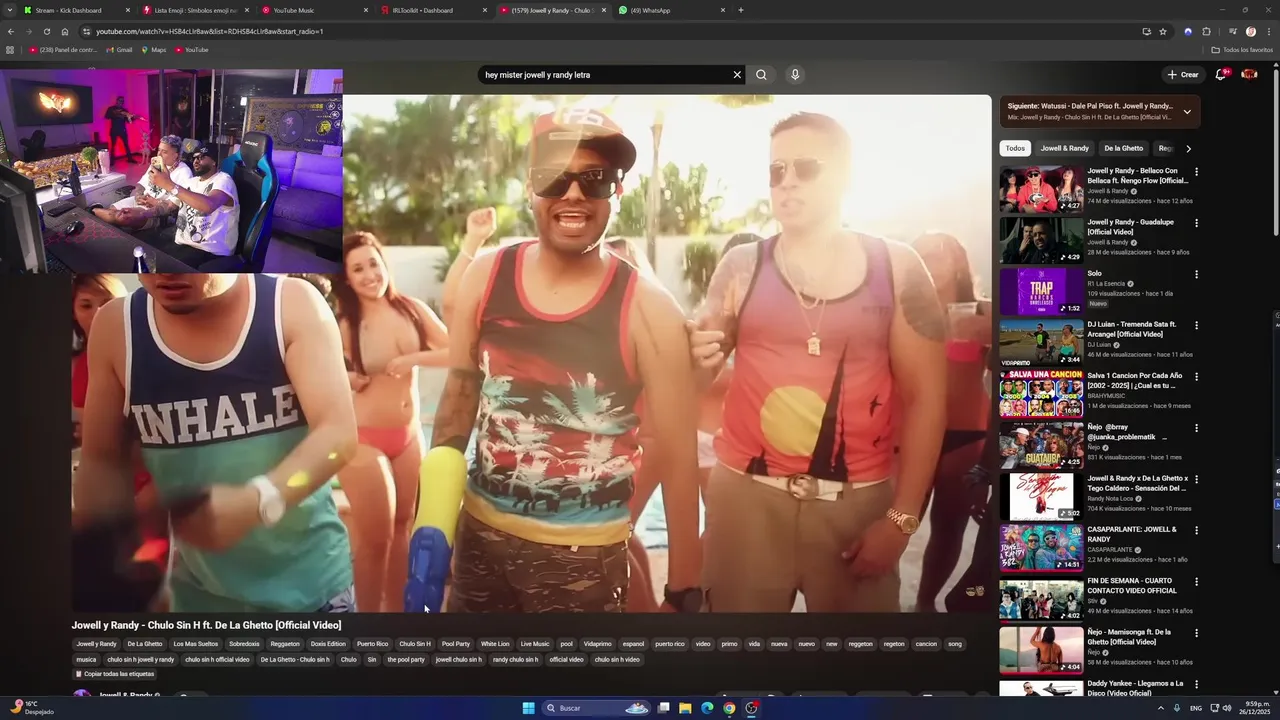Open Maps bookmark
This screenshot has height=720, width=1280.
tap(153, 49)
